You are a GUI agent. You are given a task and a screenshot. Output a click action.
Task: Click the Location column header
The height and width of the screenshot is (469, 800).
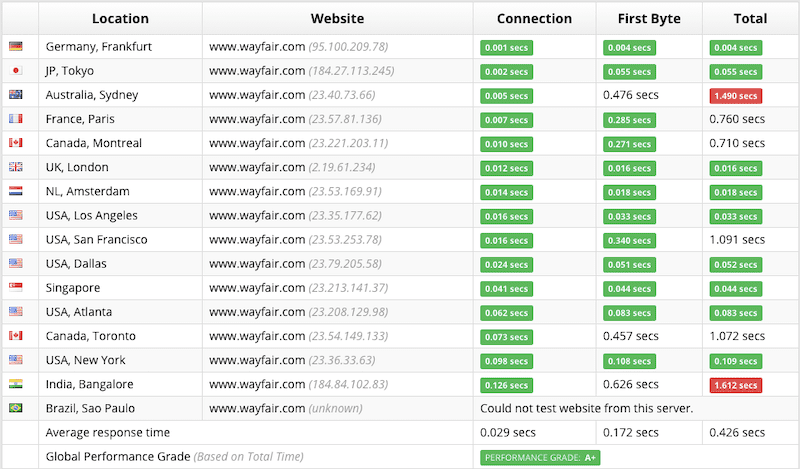[x=120, y=18]
